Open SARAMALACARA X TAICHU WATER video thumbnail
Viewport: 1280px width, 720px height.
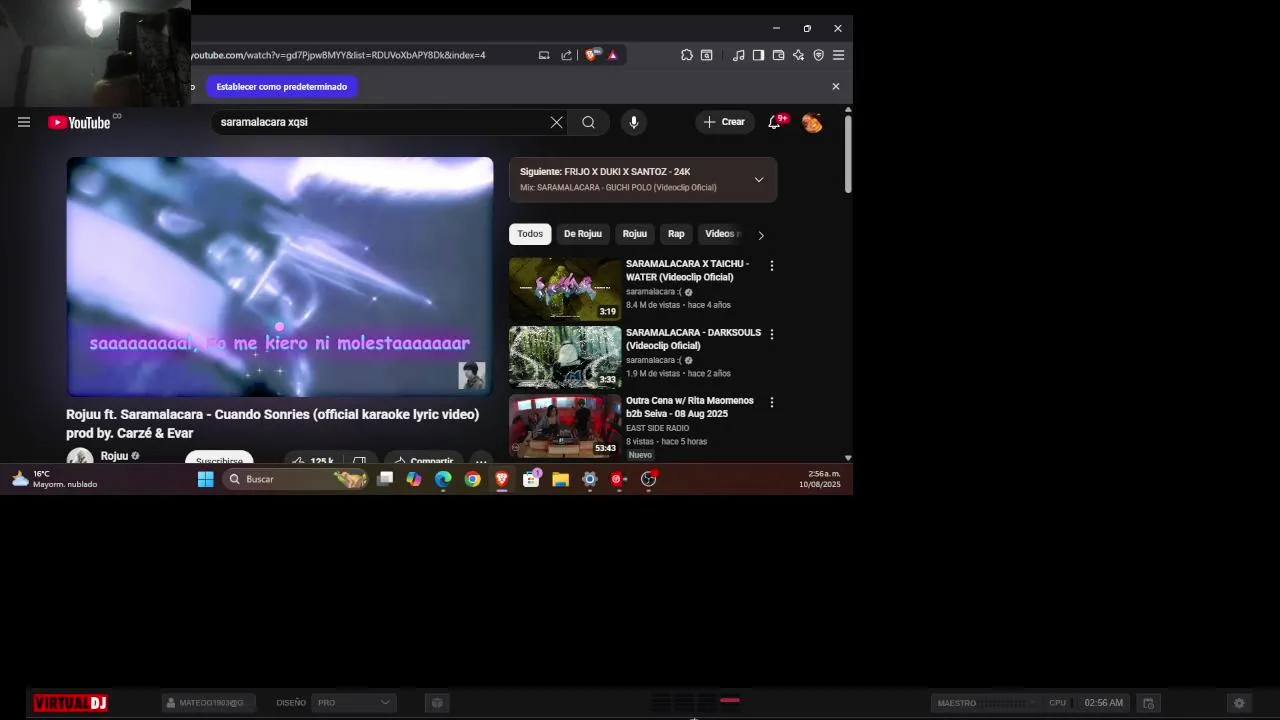565,289
